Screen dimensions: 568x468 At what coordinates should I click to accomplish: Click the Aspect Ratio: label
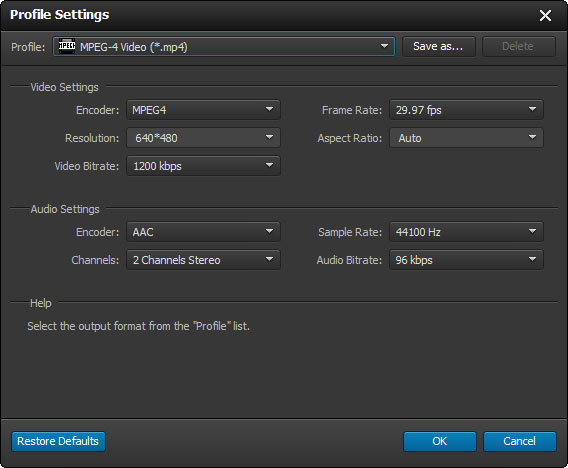coord(350,138)
